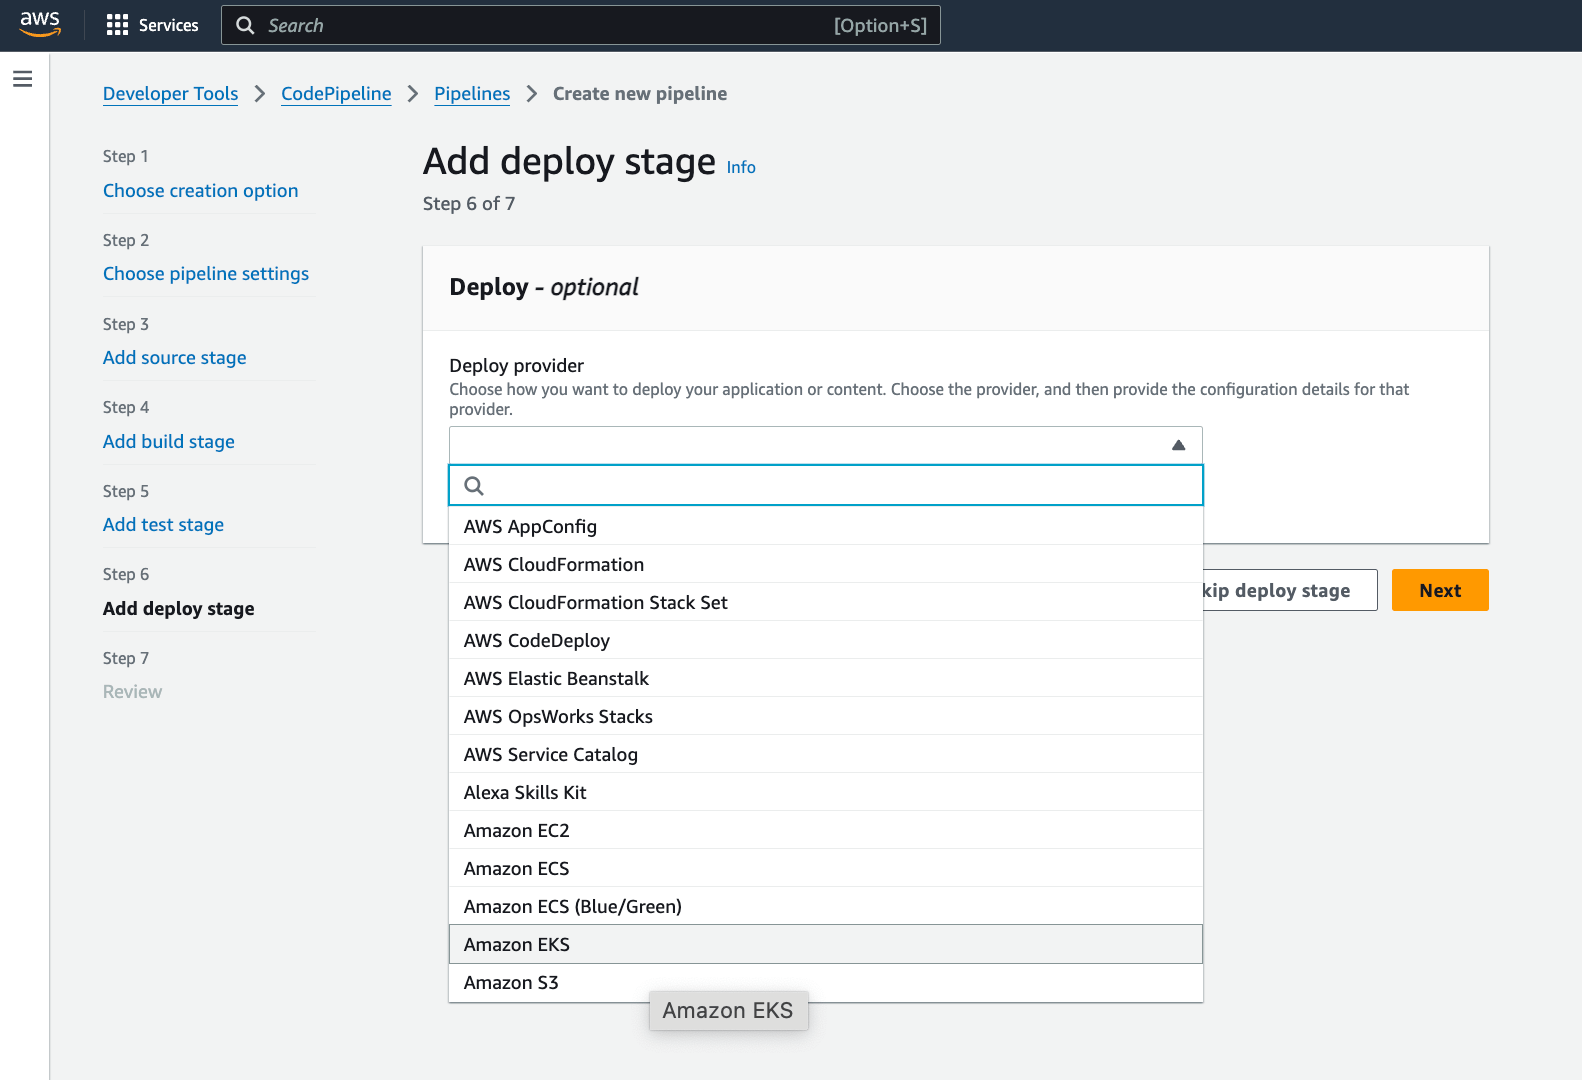
Task: Click the search magnifier in dropdown filter
Action: tap(474, 486)
